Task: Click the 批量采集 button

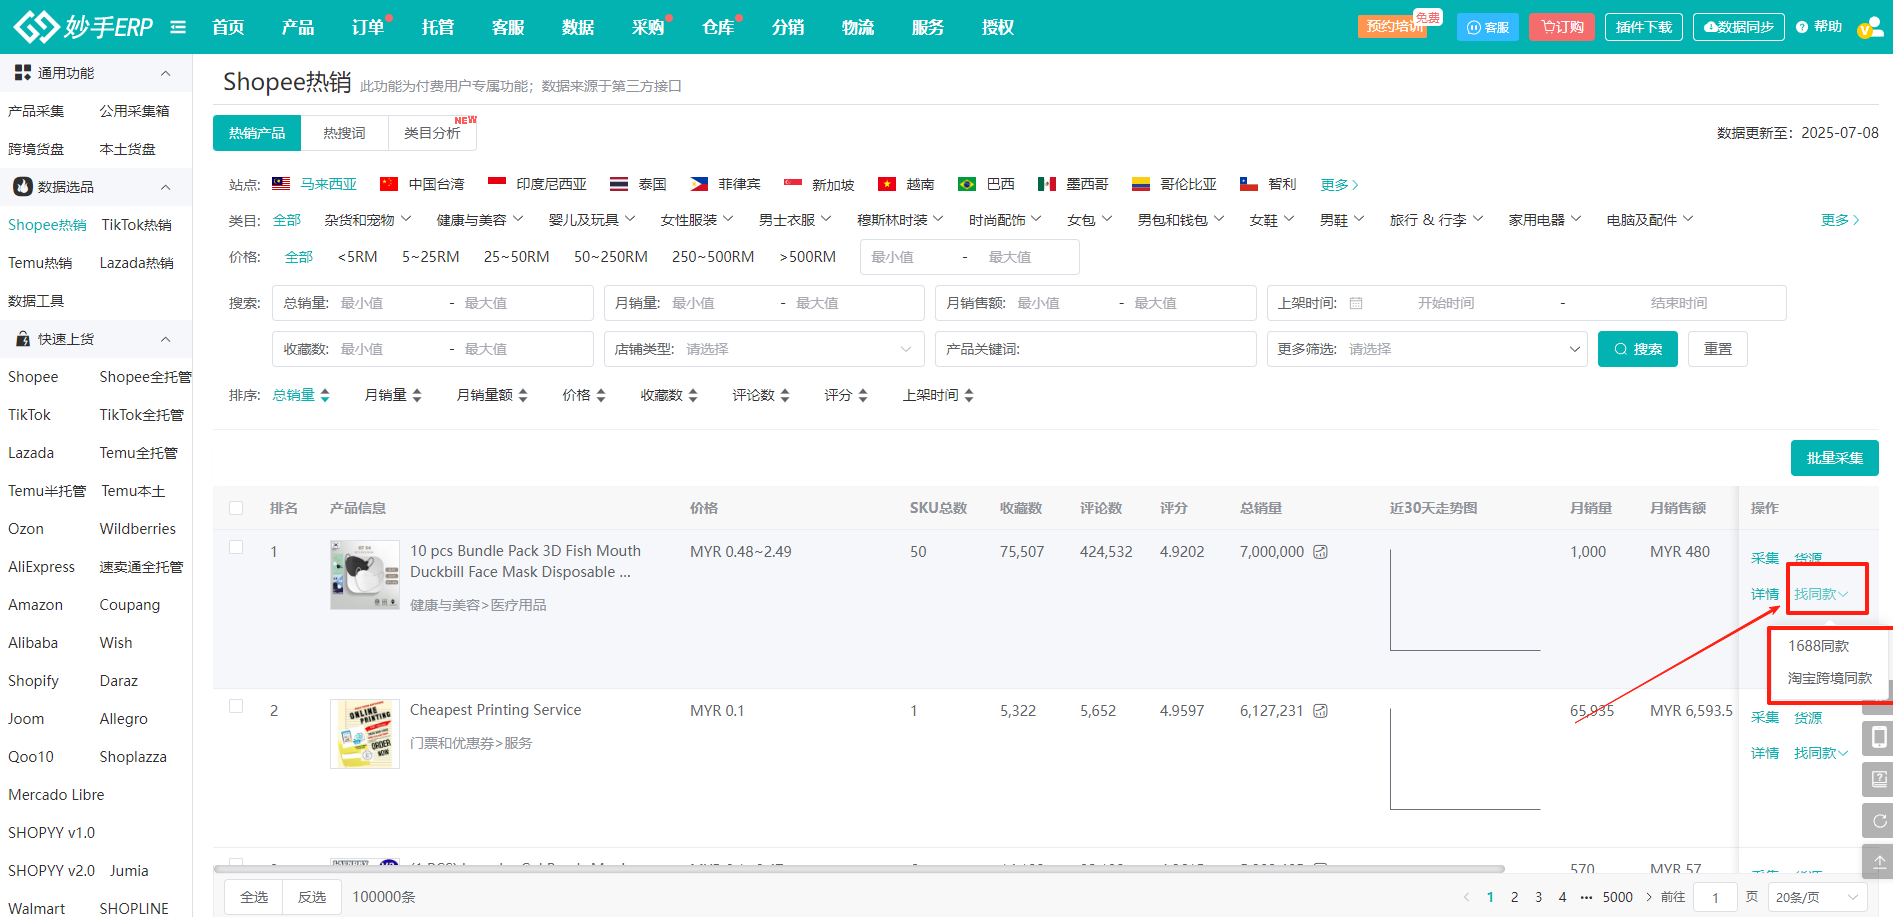Action: tap(1835, 458)
